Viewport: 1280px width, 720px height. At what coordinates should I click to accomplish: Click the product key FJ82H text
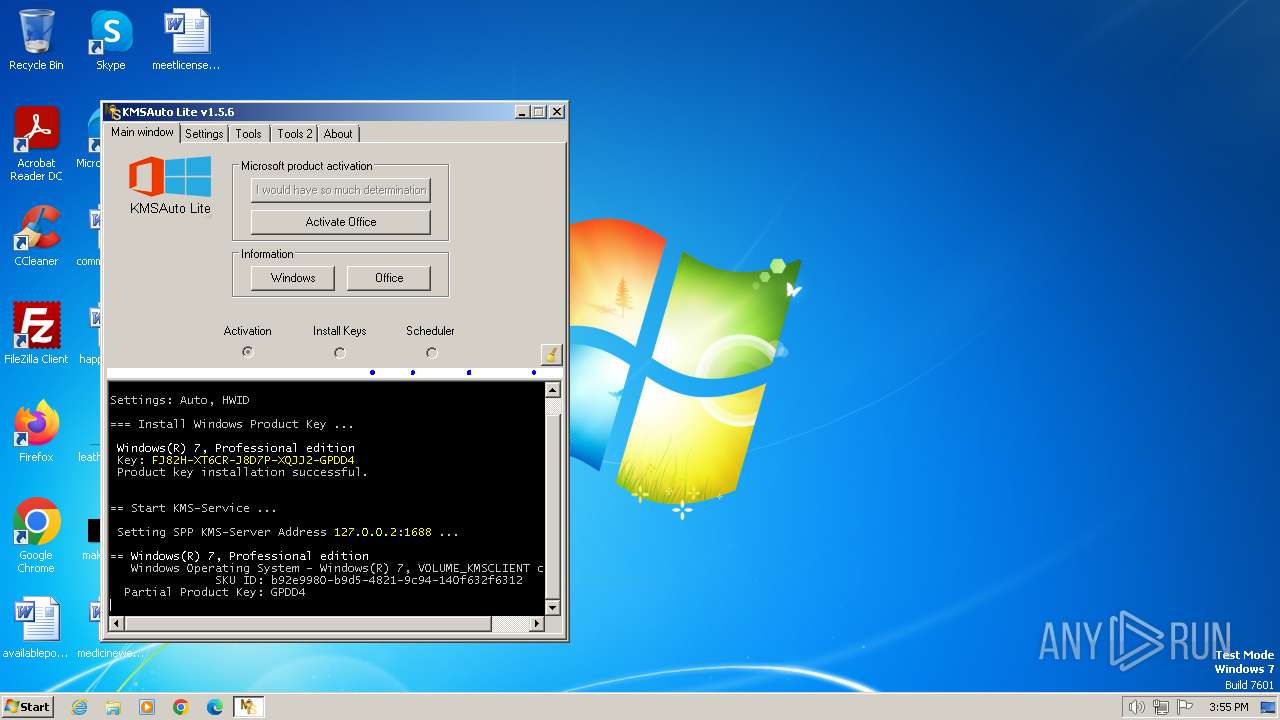pos(253,460)
